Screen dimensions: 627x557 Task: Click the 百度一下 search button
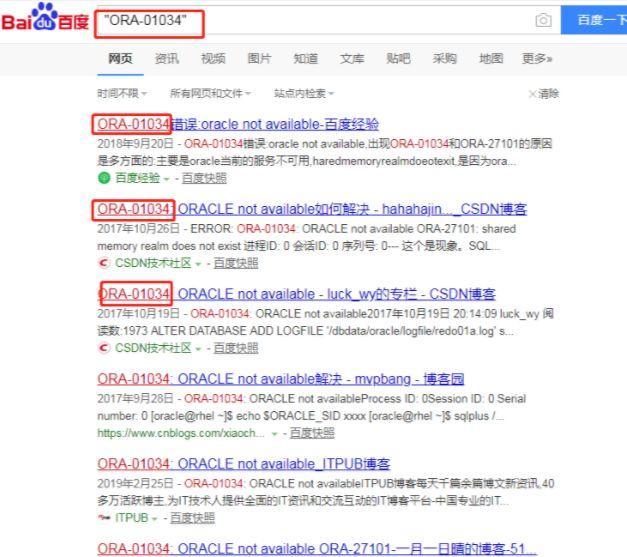pos(594,20)
